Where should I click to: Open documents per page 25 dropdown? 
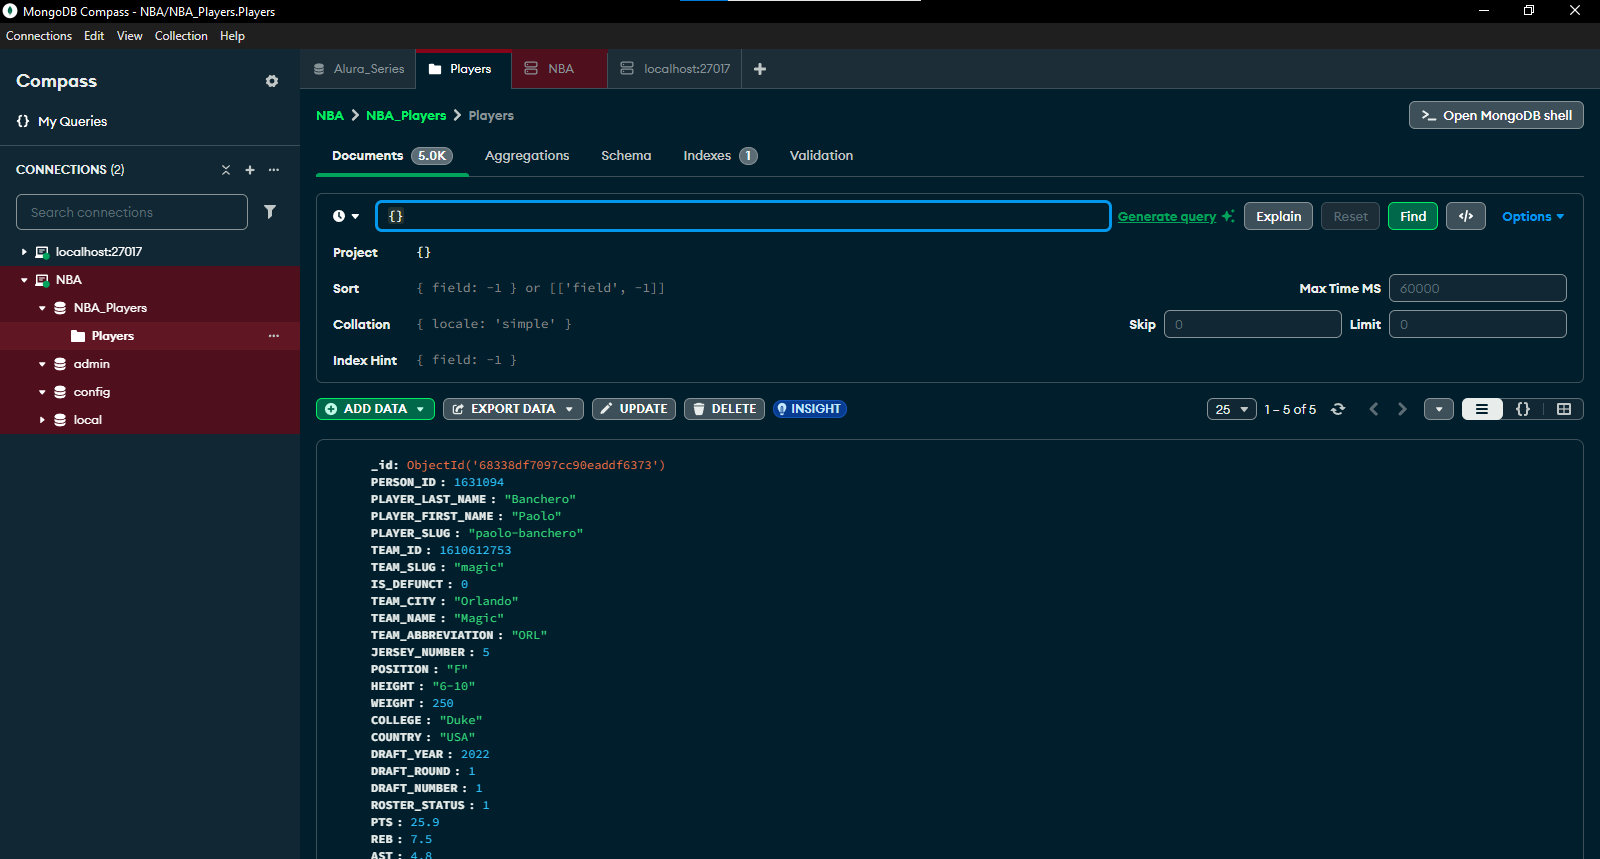tap(1231, 409)
